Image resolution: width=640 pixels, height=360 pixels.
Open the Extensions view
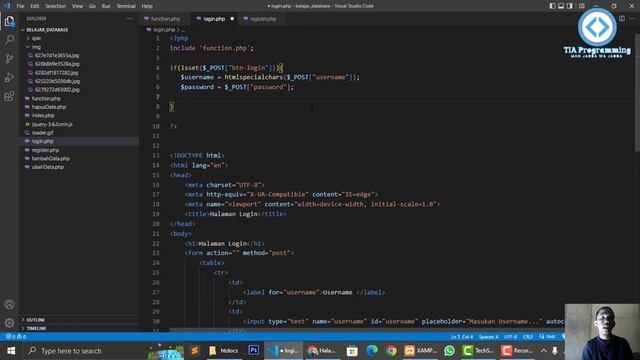pyautogui.click(x=9, y=96)
